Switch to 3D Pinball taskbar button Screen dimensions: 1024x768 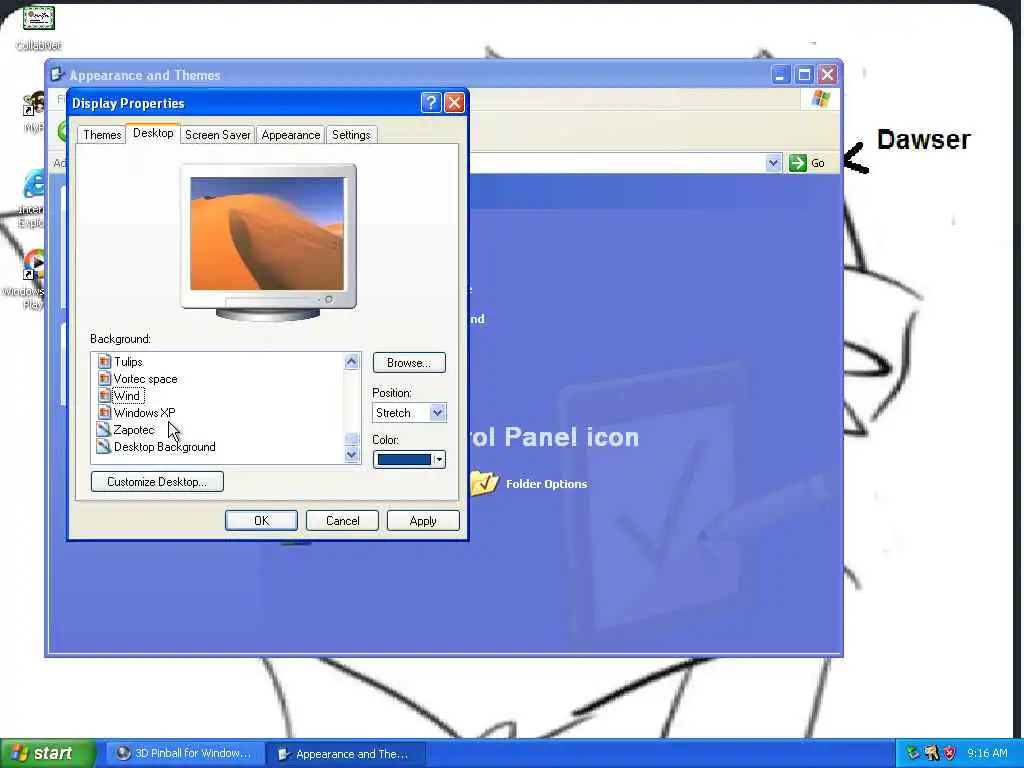click(183, 753)
